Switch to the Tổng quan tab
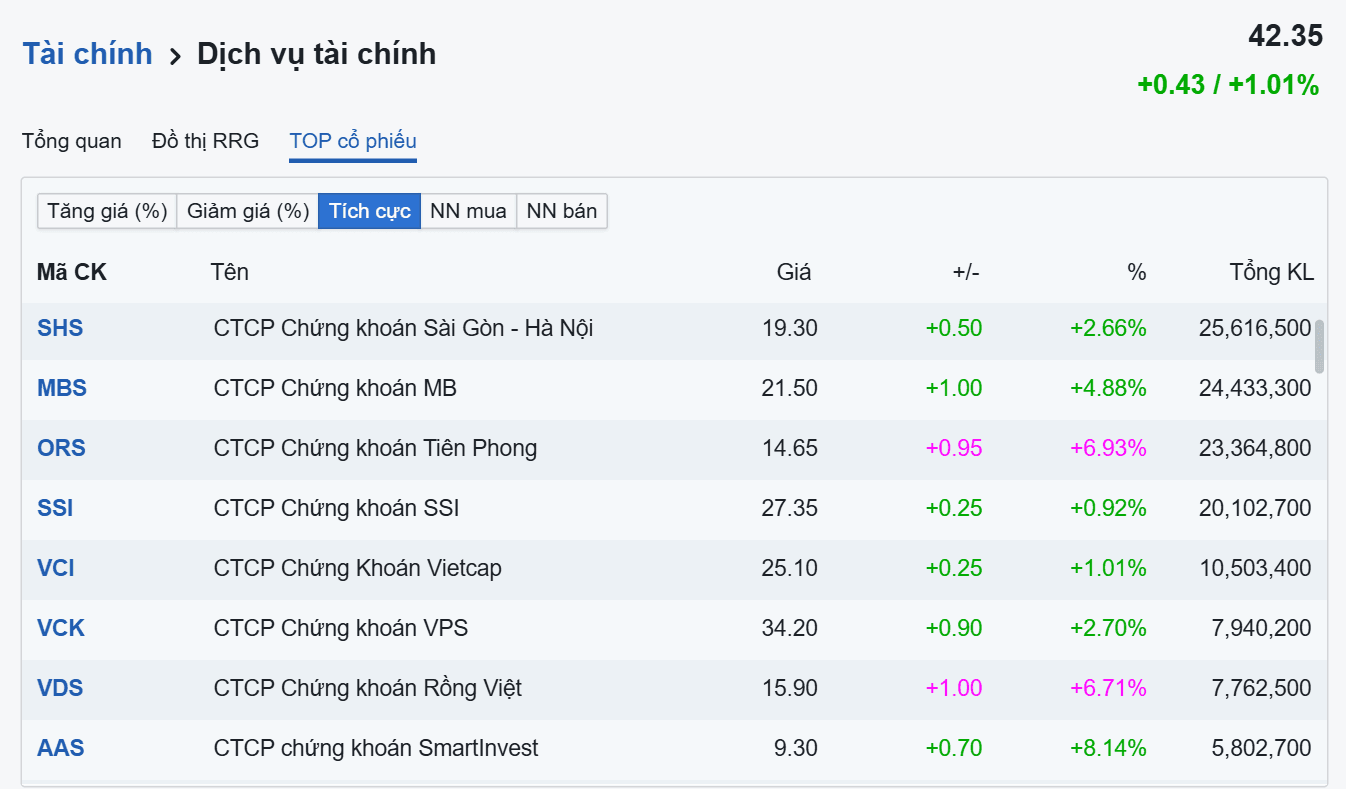 [72, 141]
